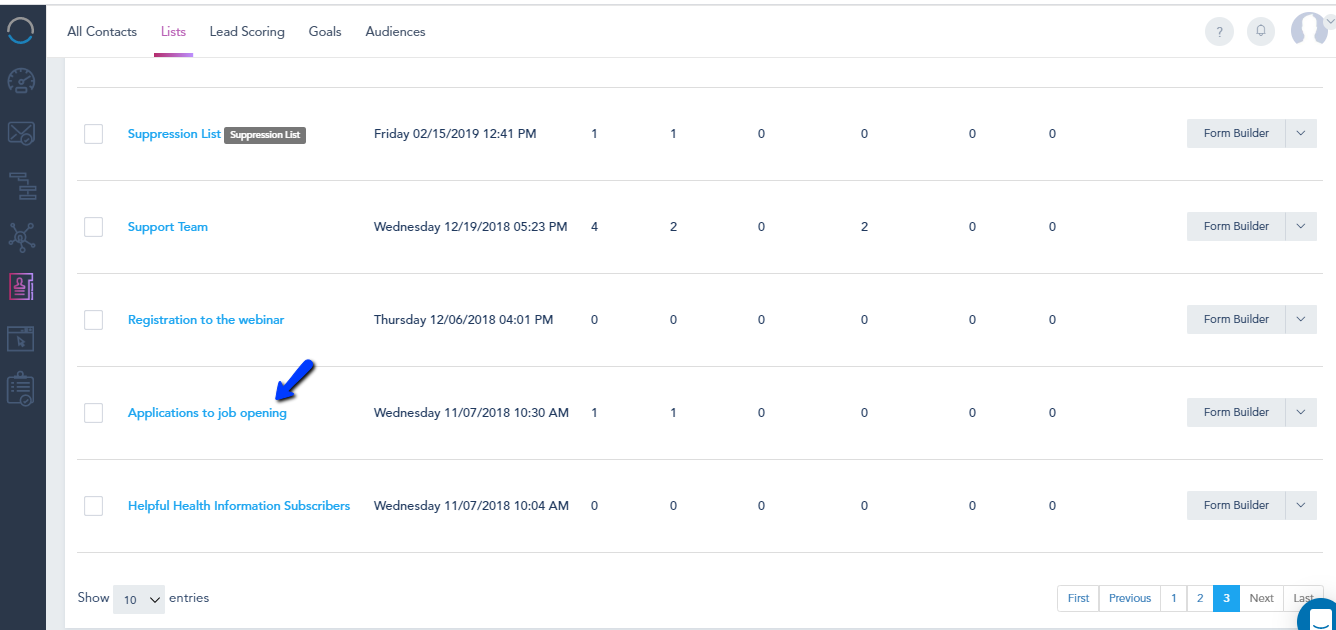
Task: Click Form Builder button for Suppression List
Action: point(1236,133)
